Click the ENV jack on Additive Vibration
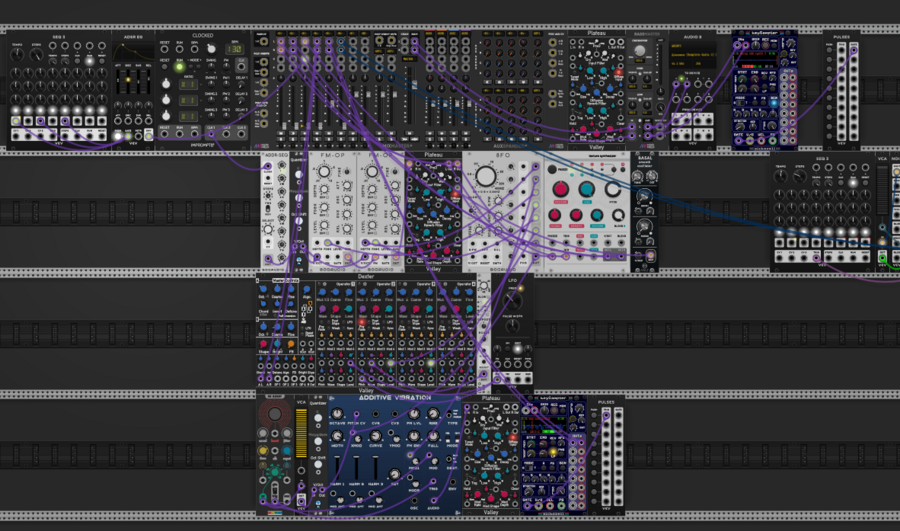The height and width of the screenshot is (531, 900). pos(453,482)
